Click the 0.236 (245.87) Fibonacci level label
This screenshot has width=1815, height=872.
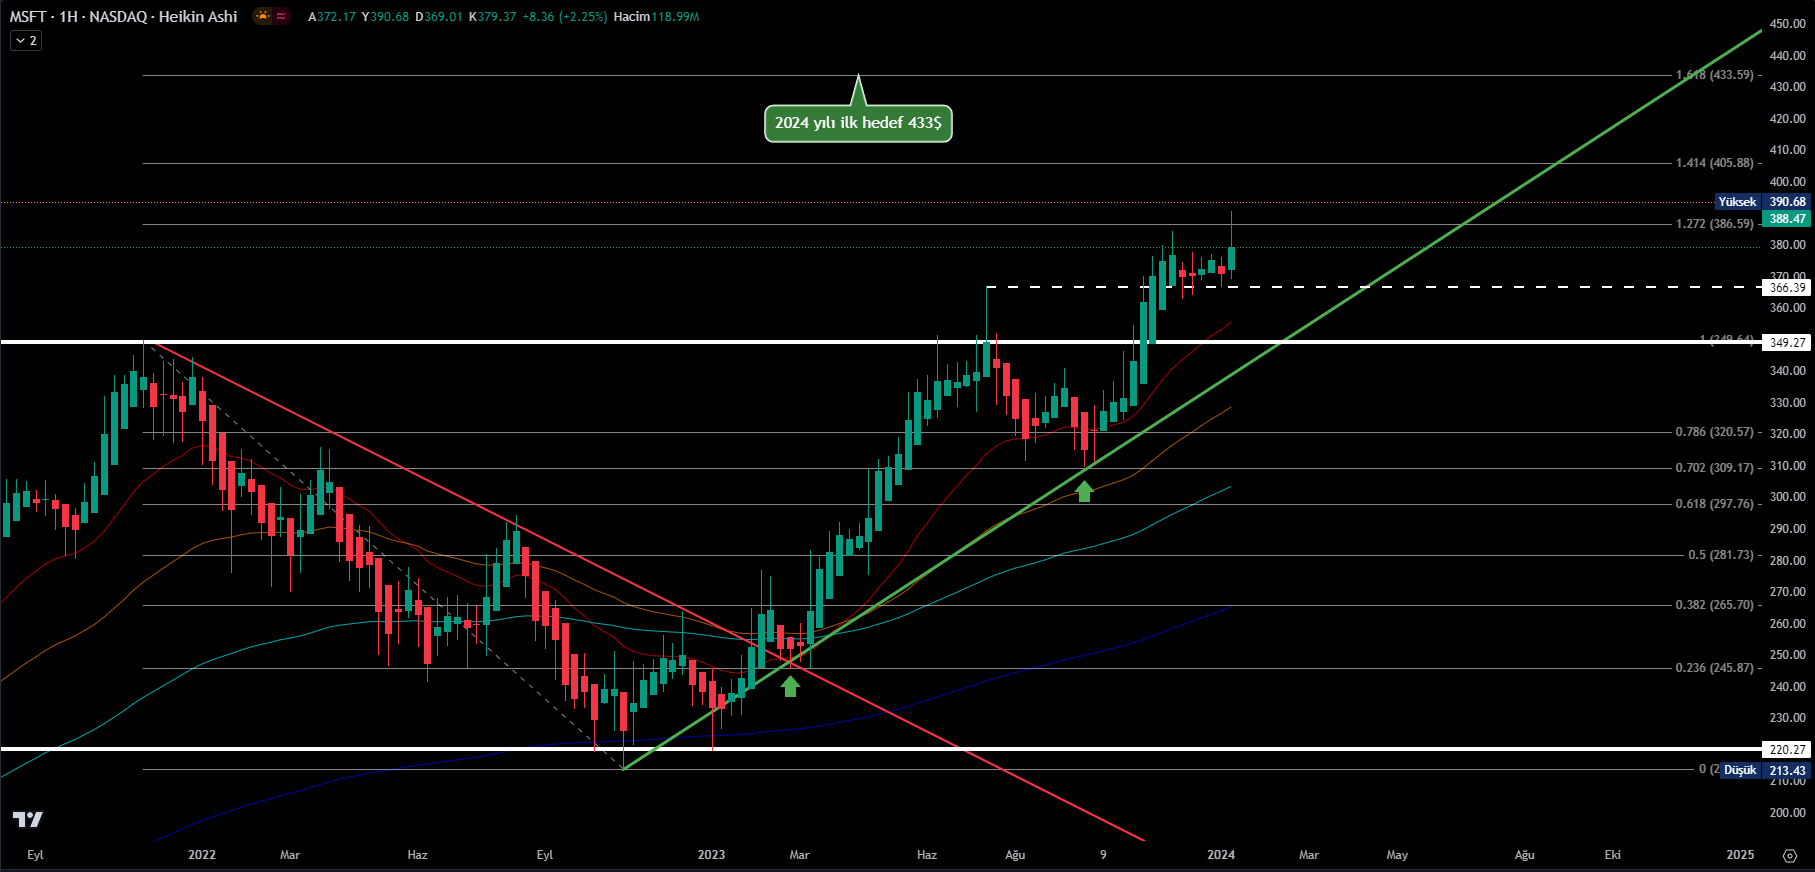coord(1715,668)
